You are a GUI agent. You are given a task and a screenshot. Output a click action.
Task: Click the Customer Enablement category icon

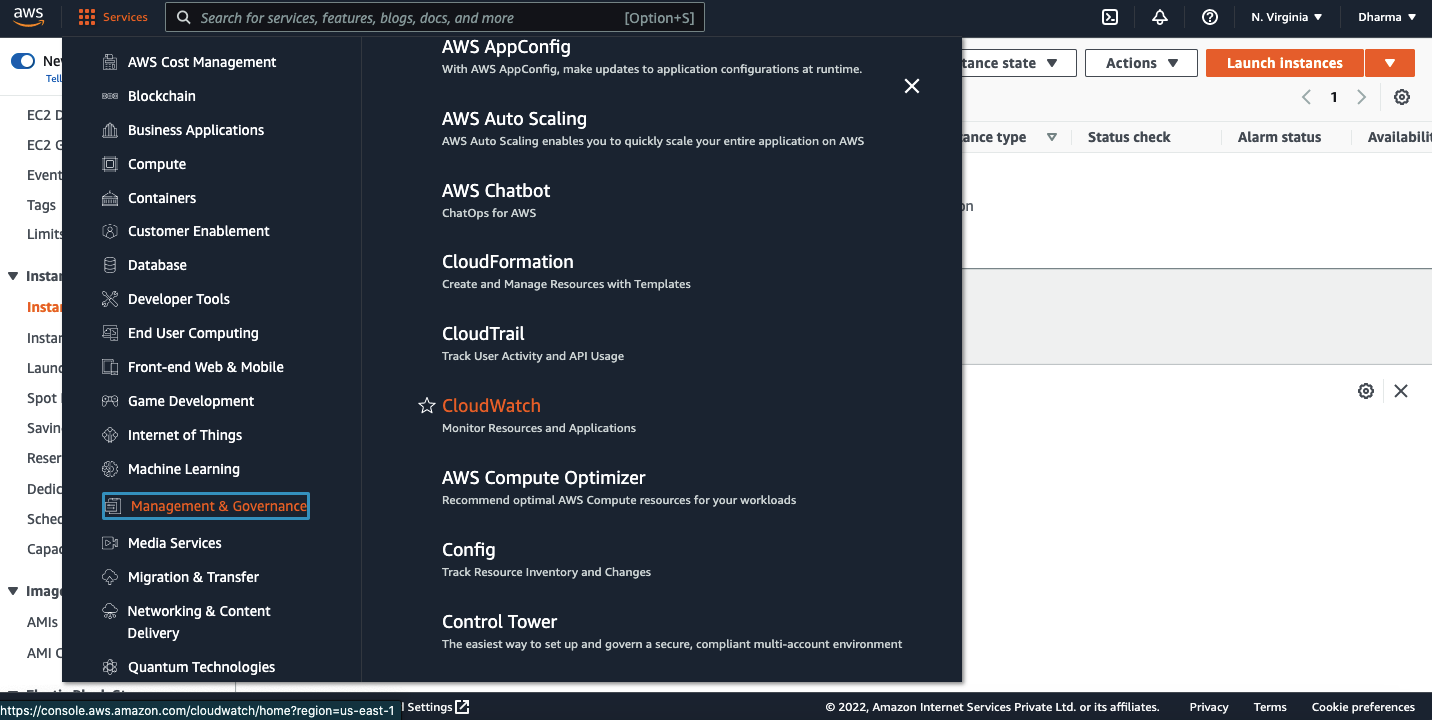[110, 231]
